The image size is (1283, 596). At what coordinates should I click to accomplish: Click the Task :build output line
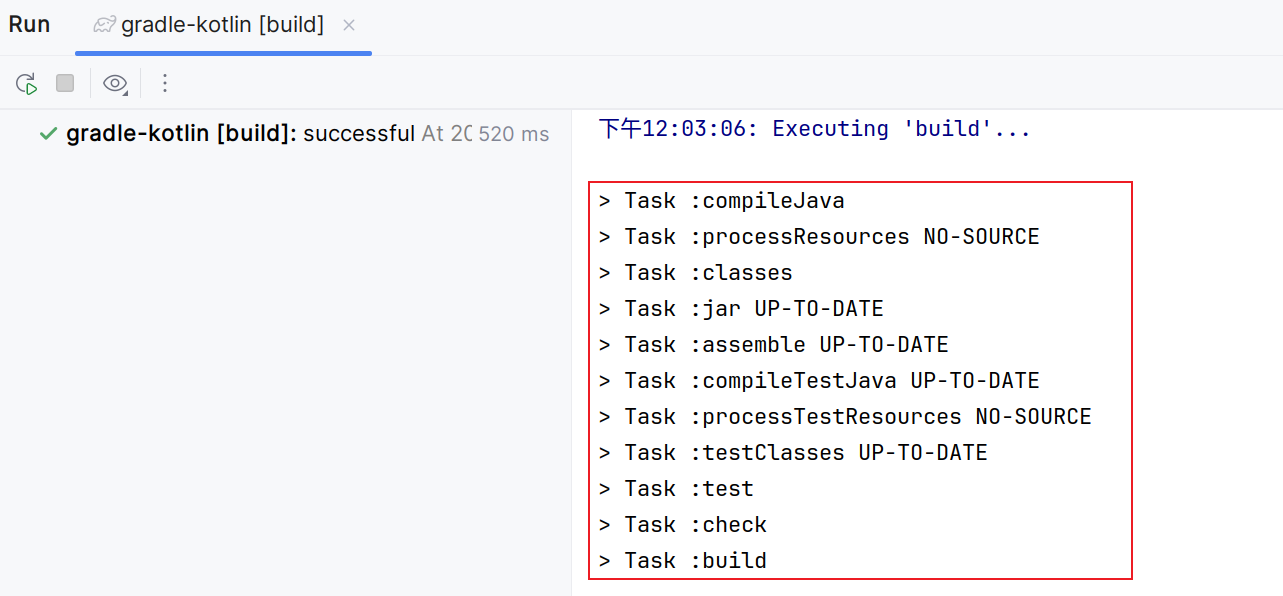pos(682,561)
